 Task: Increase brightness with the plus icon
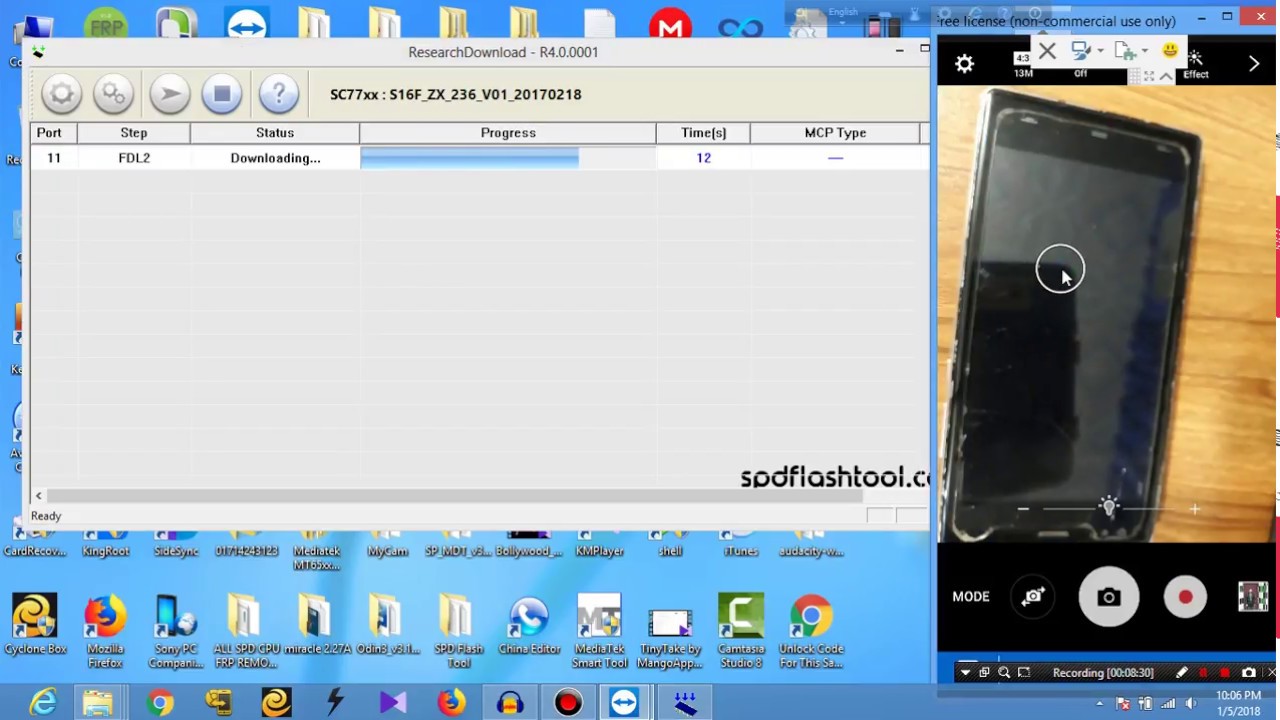[1194, 510]
